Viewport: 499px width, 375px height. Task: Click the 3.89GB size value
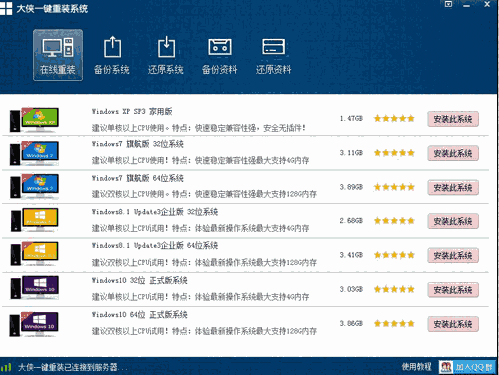[x=351, y=187]
